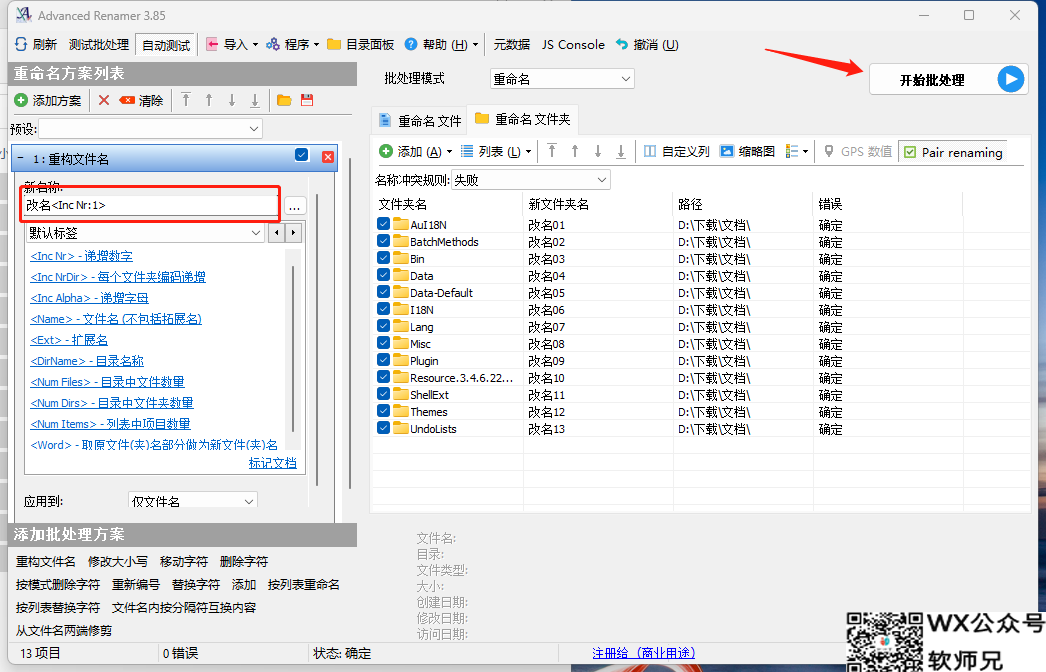This screenshot has height=672, width=1046.
Task: Click the open folder icon in method list toolbar
Action: [284, 100]
